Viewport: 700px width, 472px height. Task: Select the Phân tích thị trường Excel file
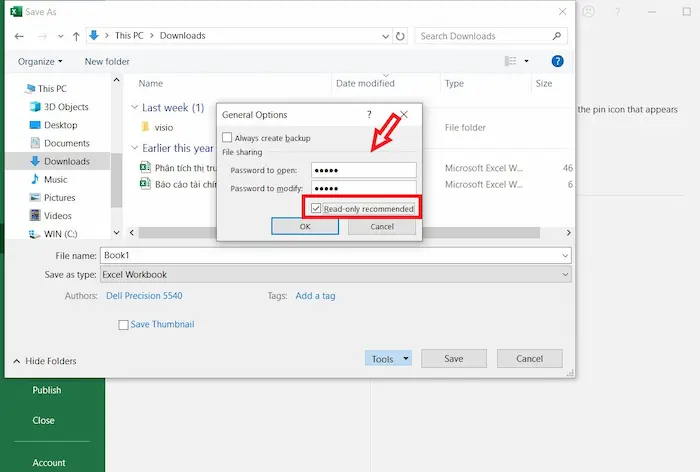click(x=178, y=168)
